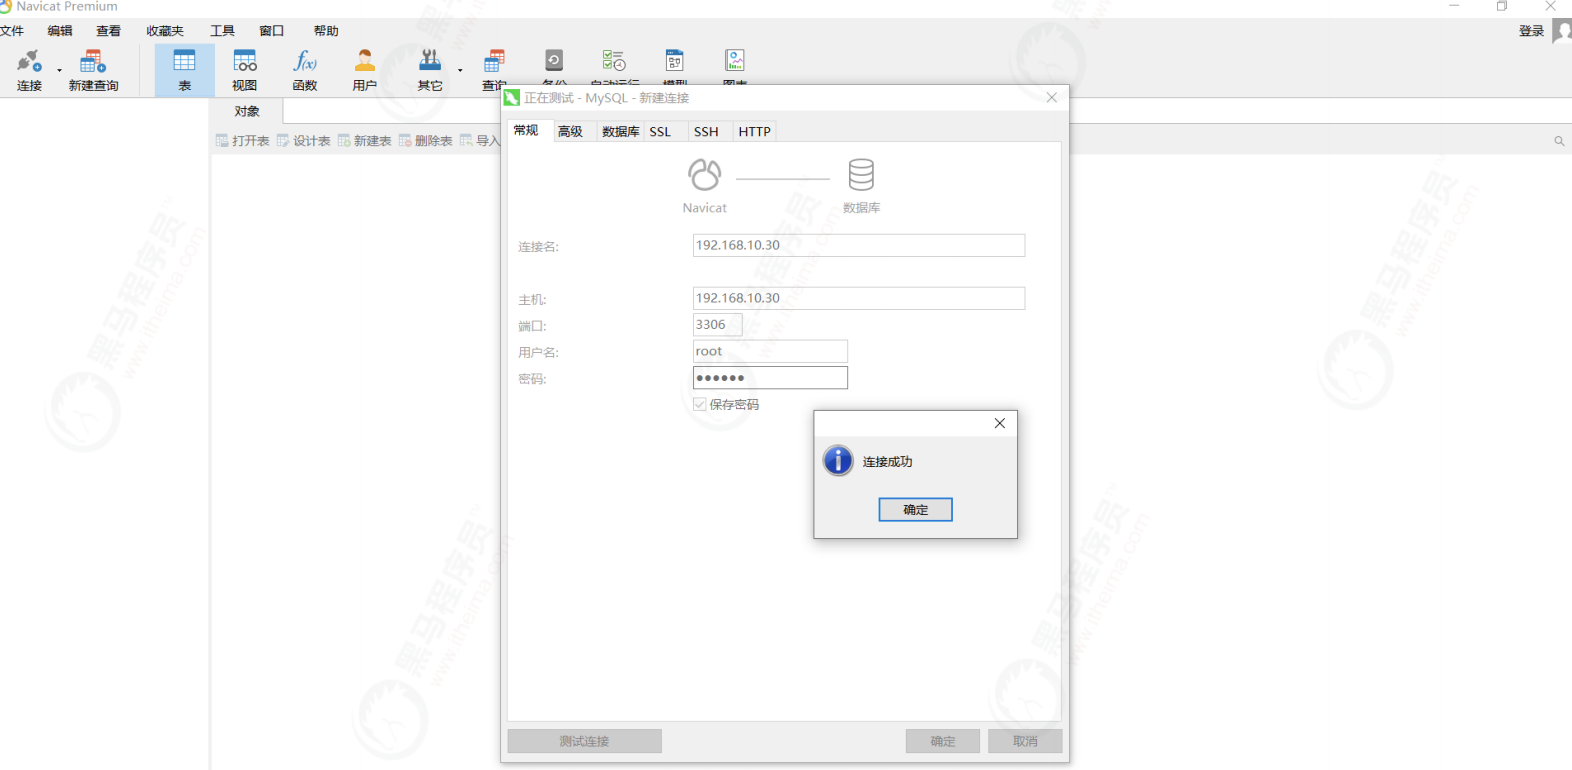Click the Navicat icon in dialog title bar
Screen dimensions: 1572x770
(512, 98)
